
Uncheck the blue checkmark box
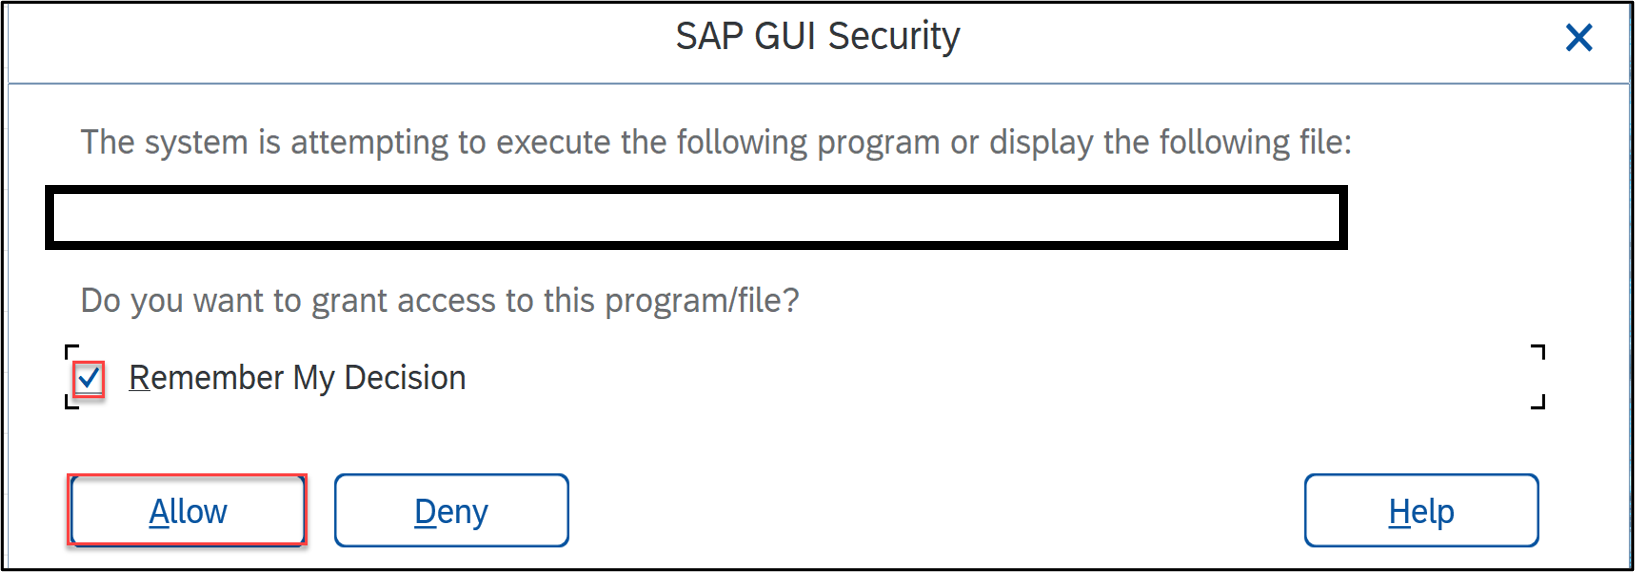pos(89,379)
